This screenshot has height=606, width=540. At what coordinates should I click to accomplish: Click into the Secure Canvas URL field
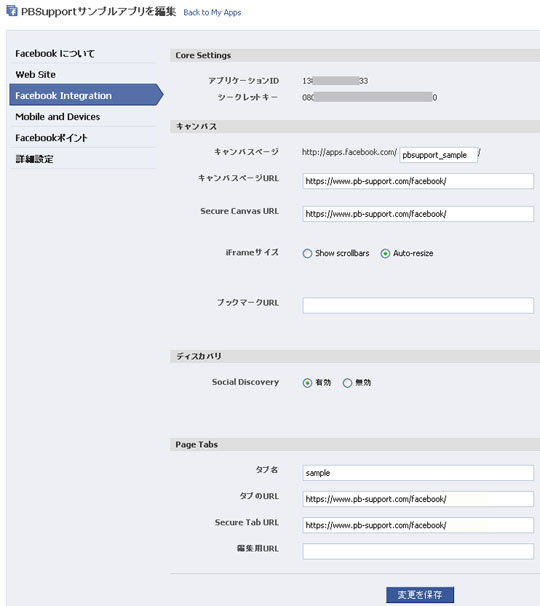(418, 214)
